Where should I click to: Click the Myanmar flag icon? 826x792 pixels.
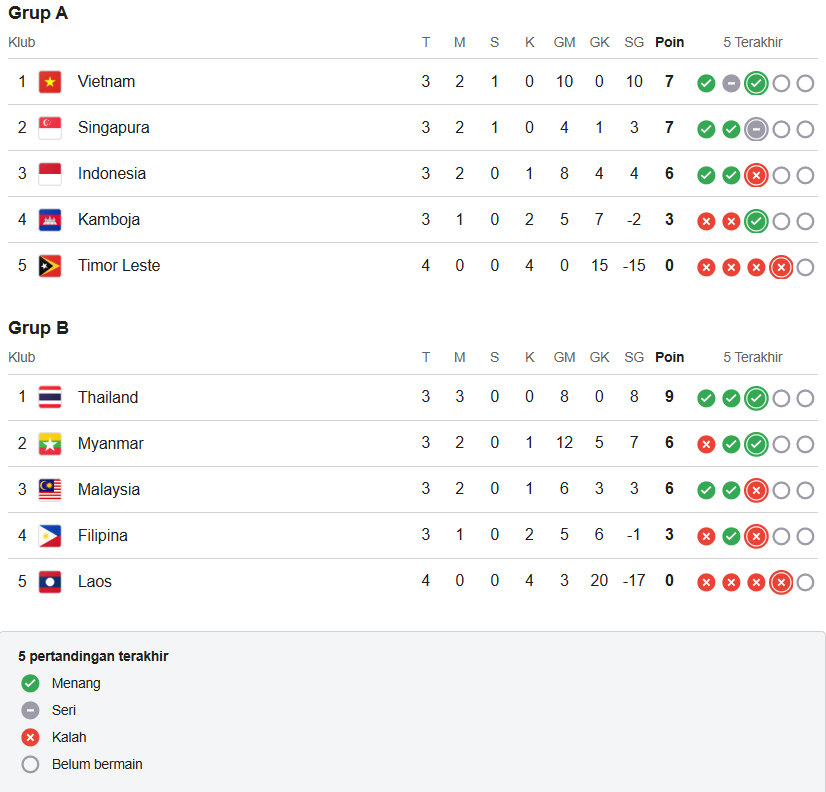pyautogui.click(x=50, y=444)
